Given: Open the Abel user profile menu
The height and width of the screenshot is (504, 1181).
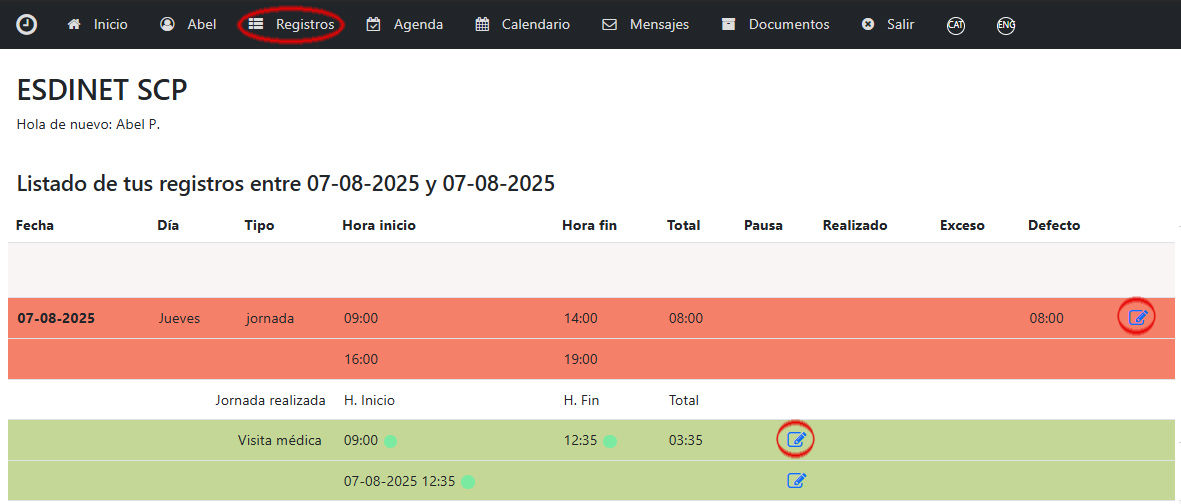Looking at the screenshot, I should click(x=188, y=24).
